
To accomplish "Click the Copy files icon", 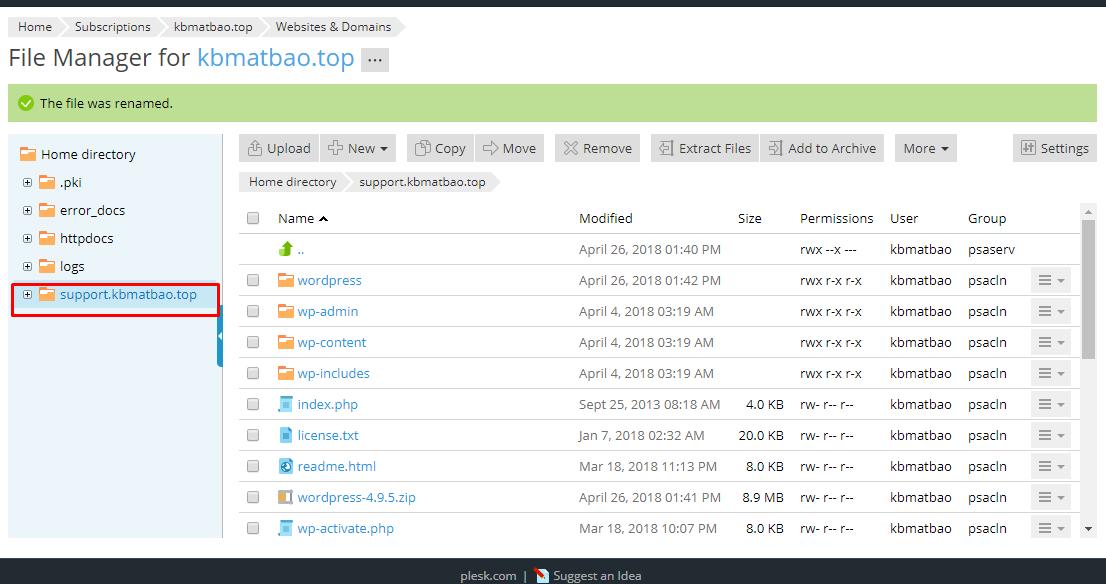I will tap(424, 148).
